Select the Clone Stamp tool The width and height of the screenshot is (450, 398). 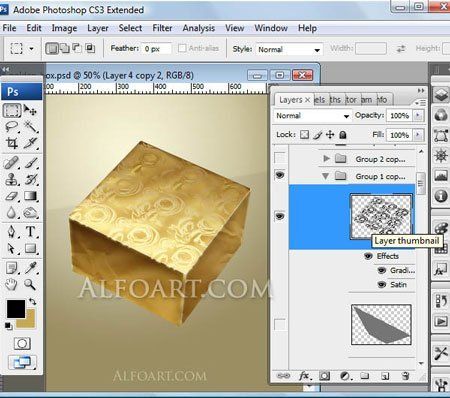coord(12,179)
